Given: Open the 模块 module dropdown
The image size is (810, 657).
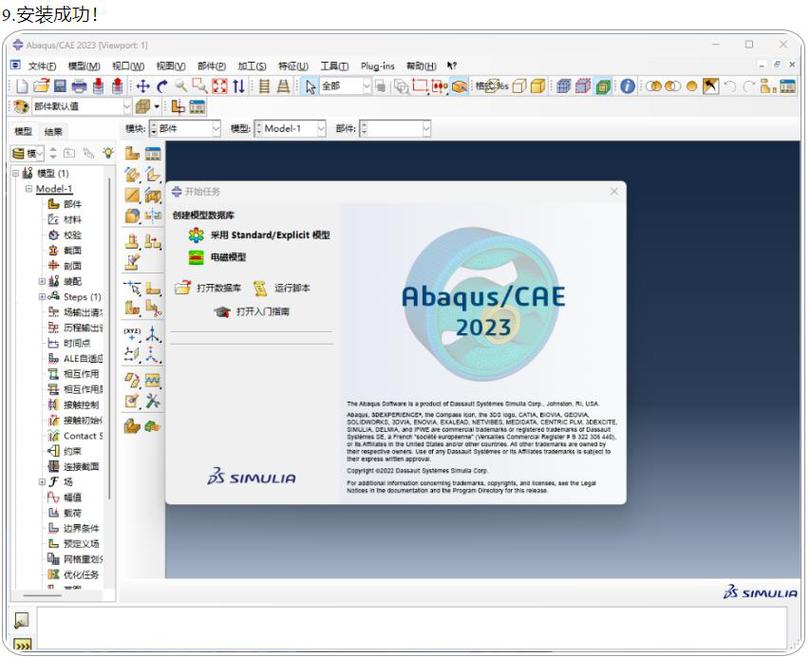Looking at the screenshot, I should click(184, 129).
